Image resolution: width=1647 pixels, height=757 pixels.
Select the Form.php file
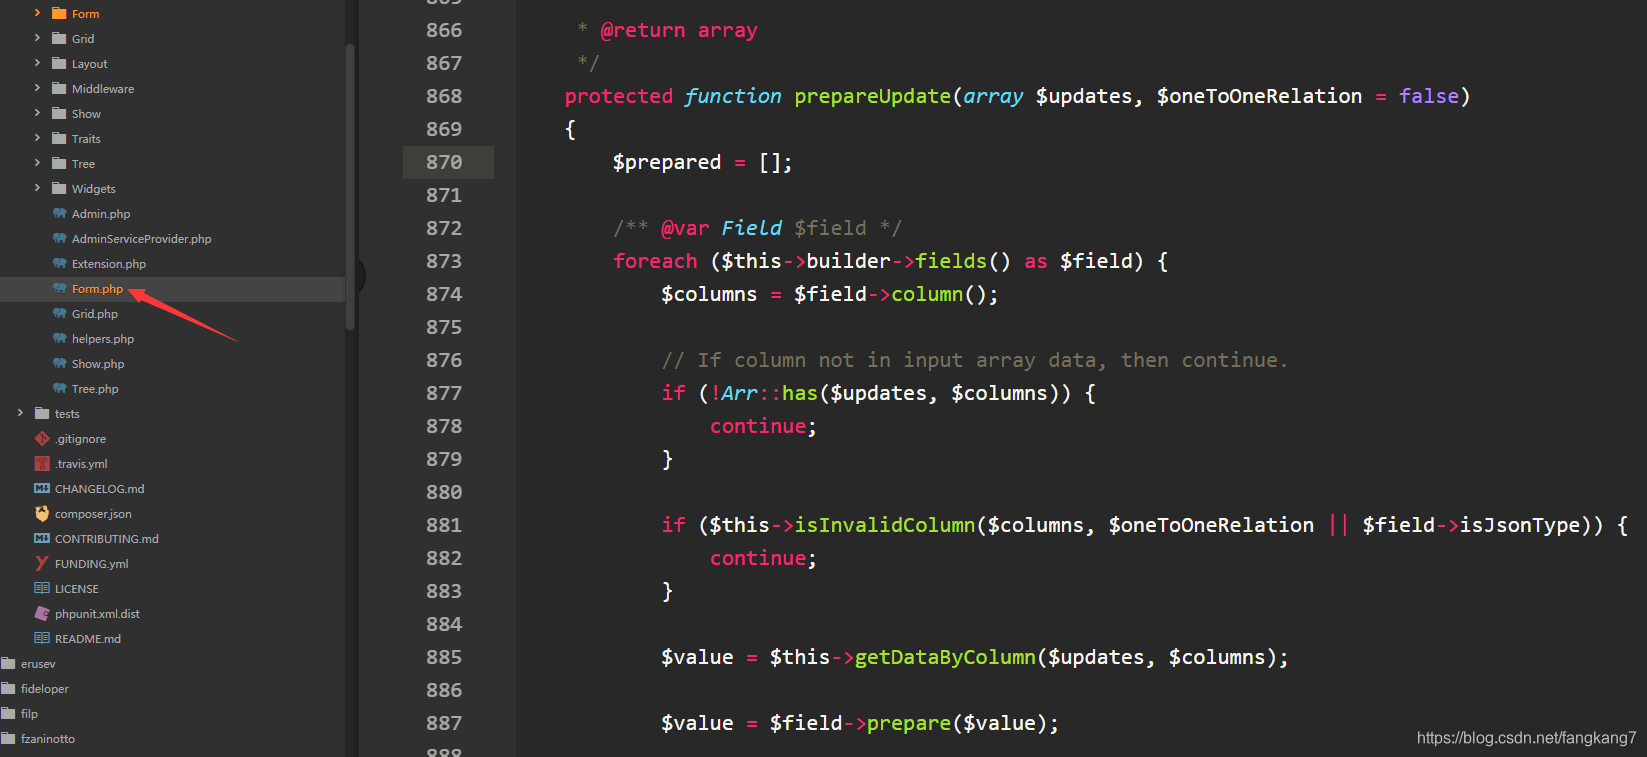point(97,289)
